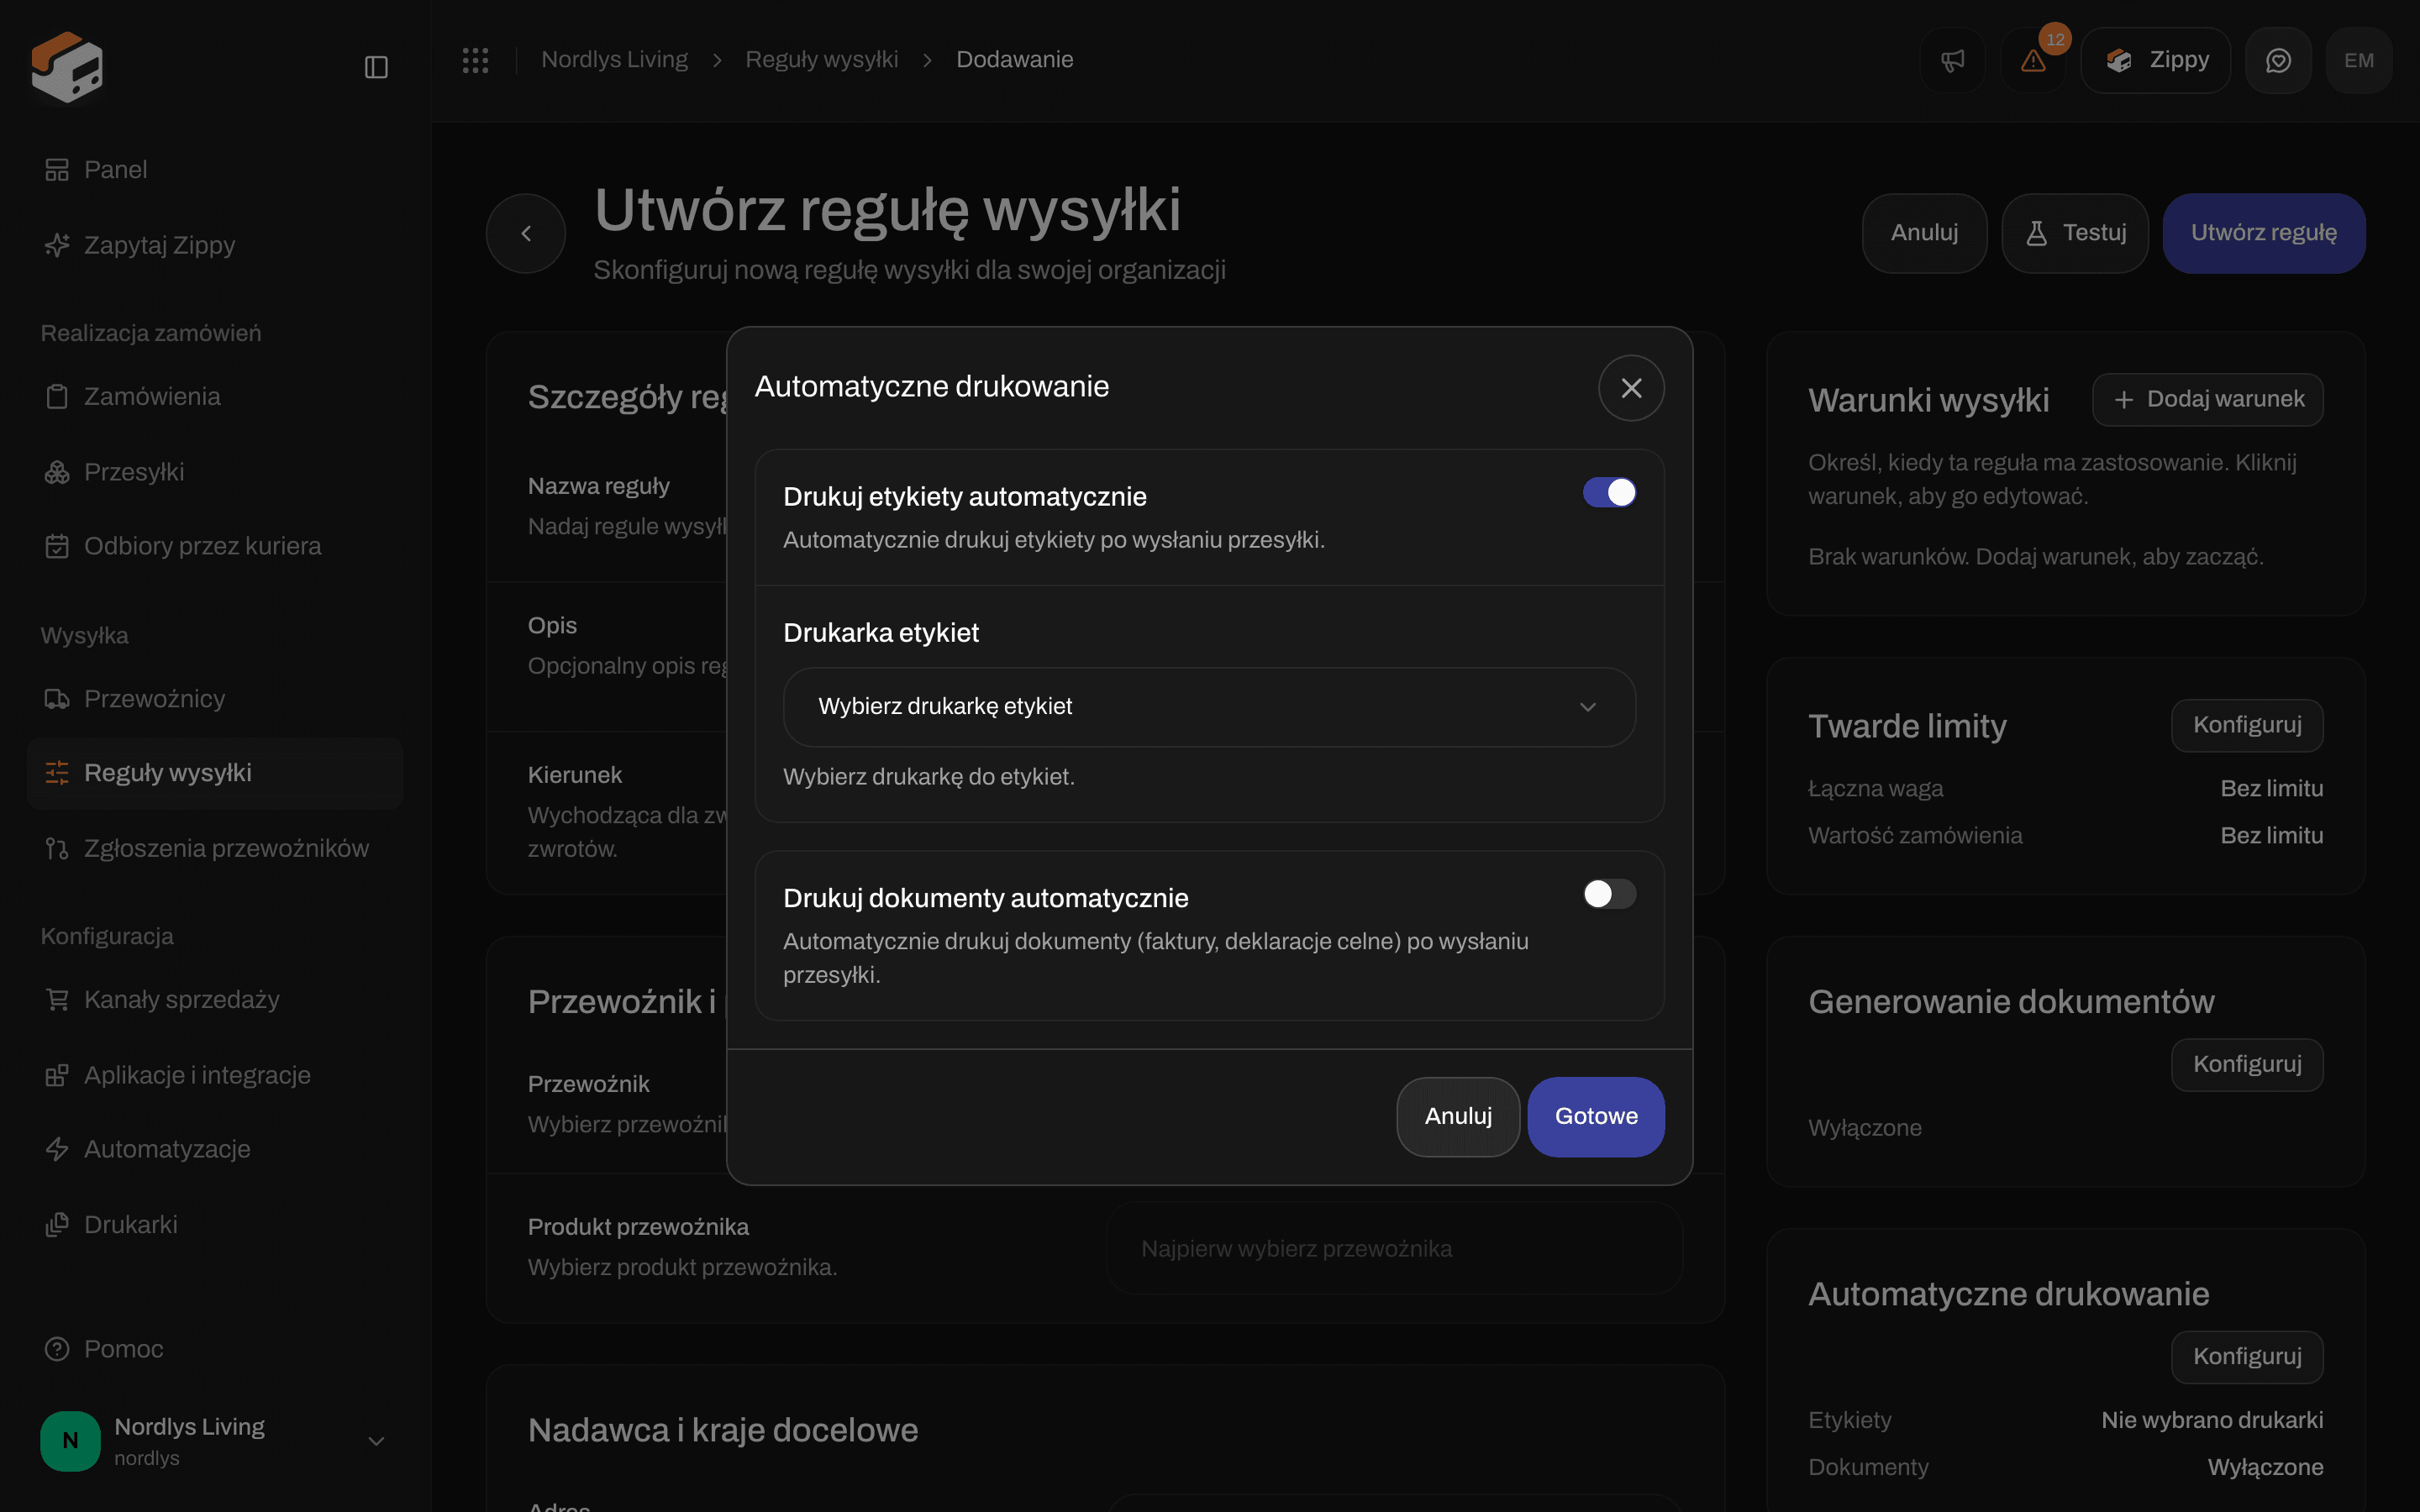Click the 'Nie wybrano drukarki' value
This screenshot has width=2420, height=1512.
coord(2212,1421)
